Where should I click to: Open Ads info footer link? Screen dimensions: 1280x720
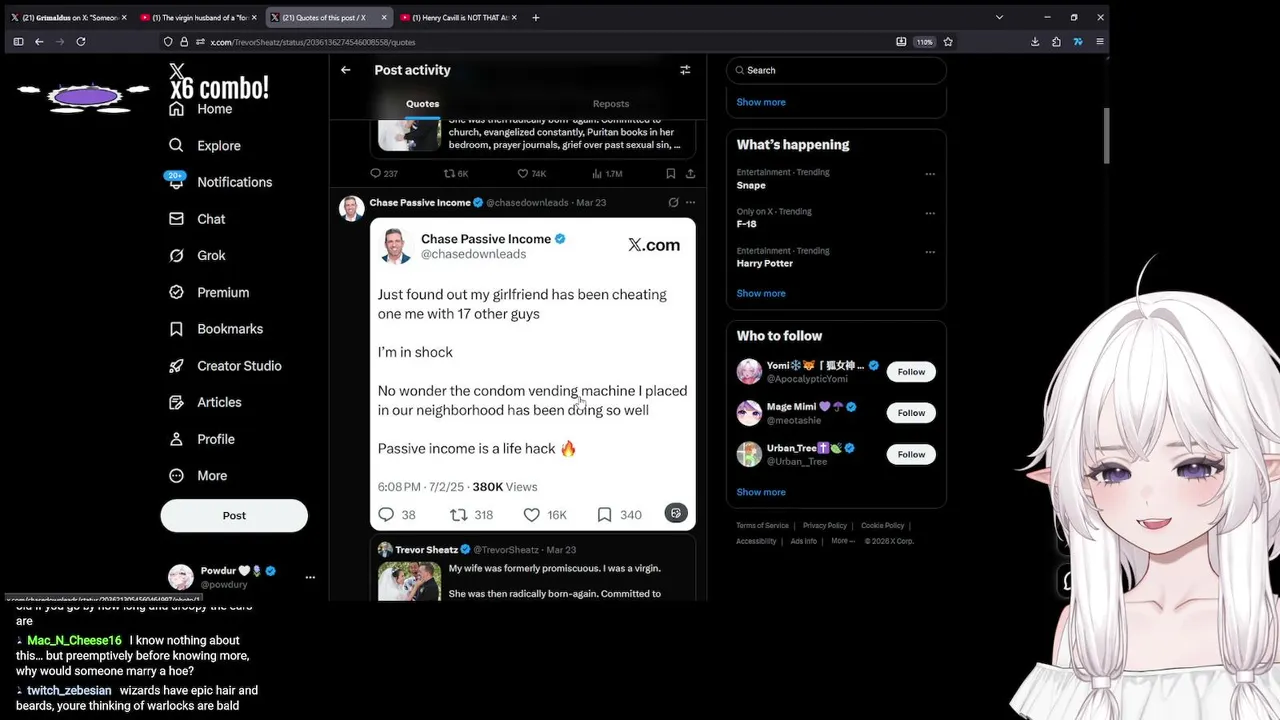803,541
